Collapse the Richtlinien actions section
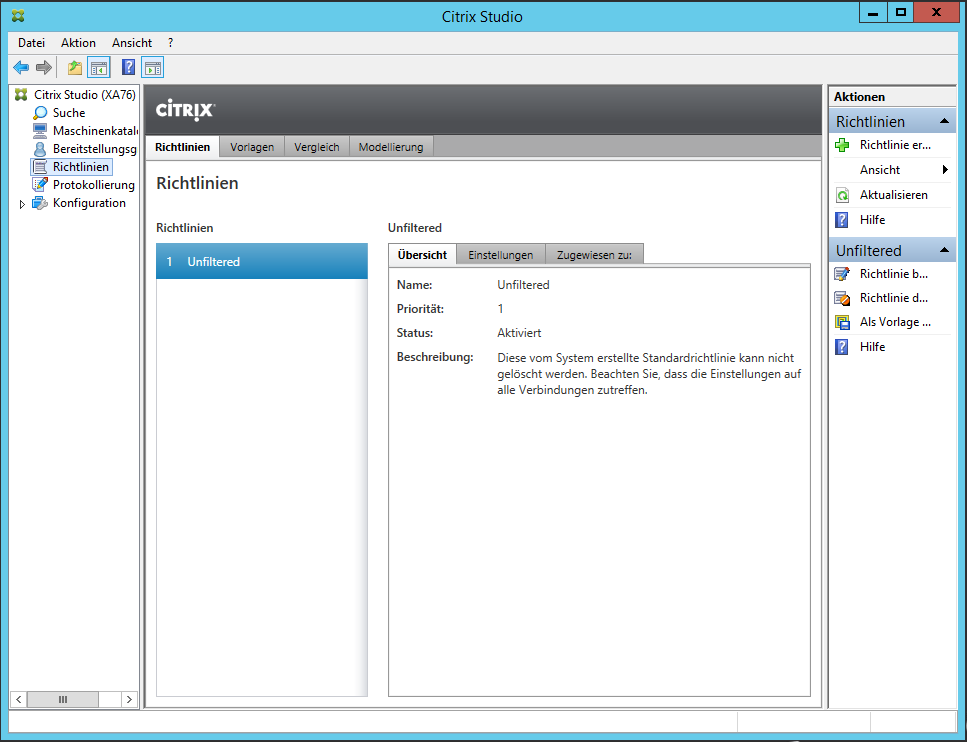The width and height of the screenshot is (967, 742). click(944, 122)
